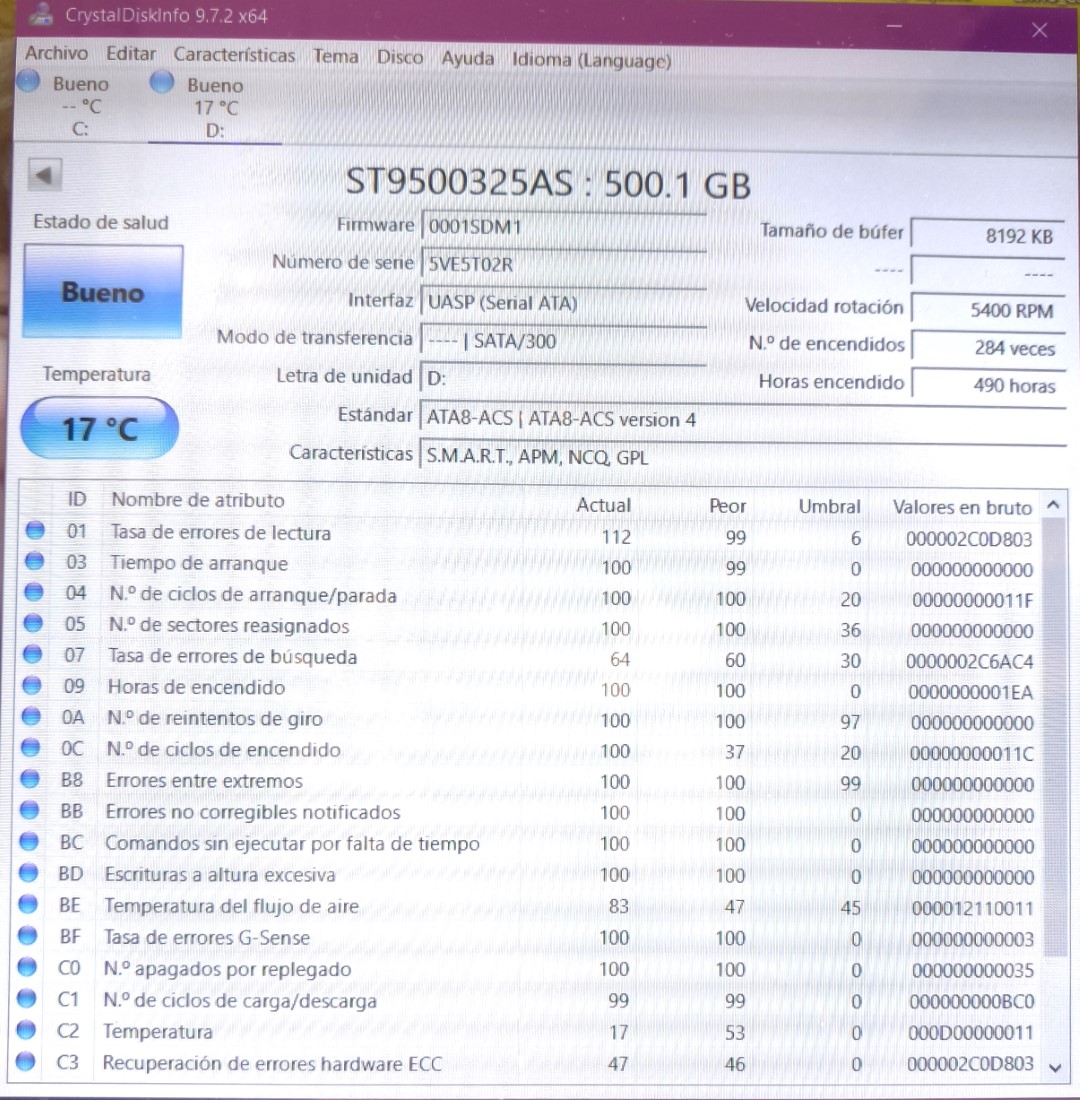Click the ID column header
1080x1100 pixels.
pyautogui.click(x=76, y=499)
